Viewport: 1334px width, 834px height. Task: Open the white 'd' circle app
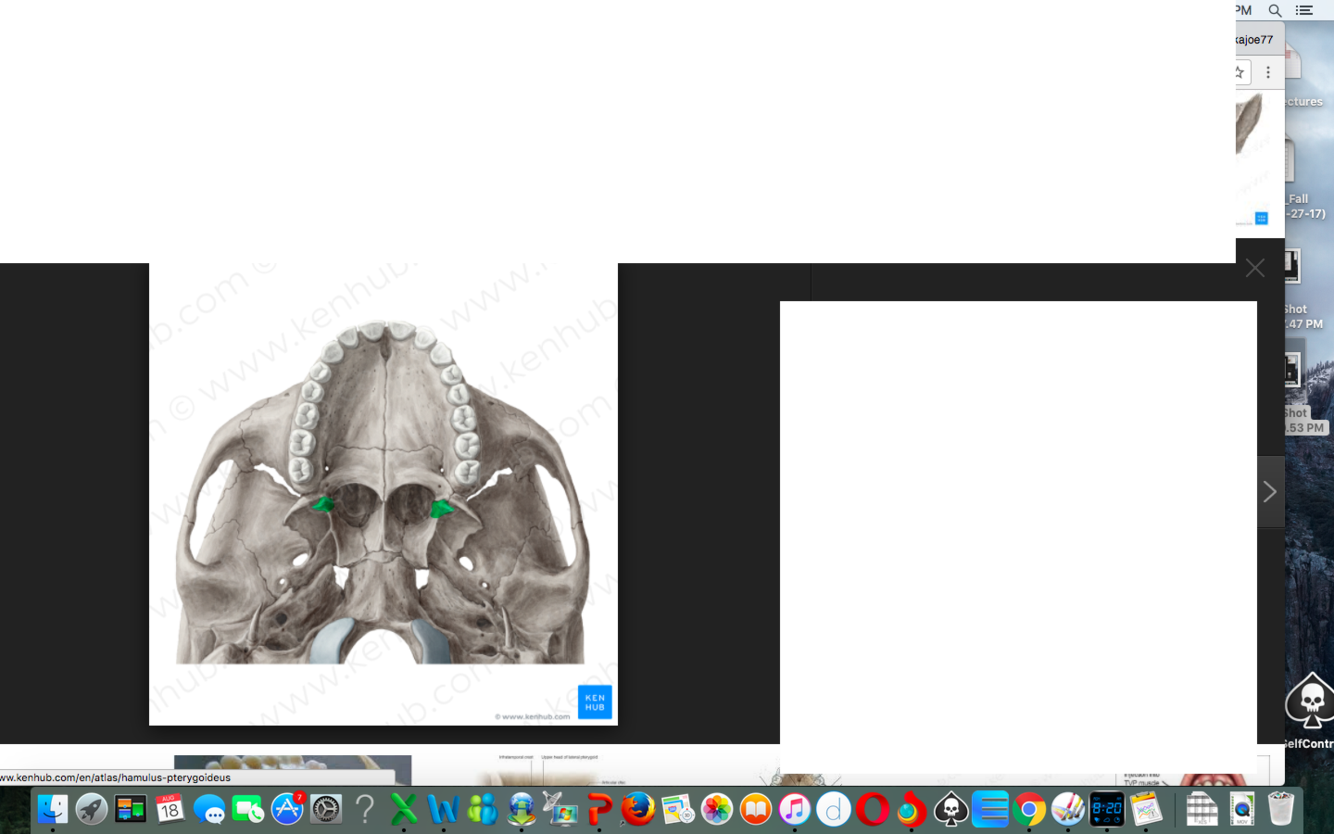[x=833, y=808]
